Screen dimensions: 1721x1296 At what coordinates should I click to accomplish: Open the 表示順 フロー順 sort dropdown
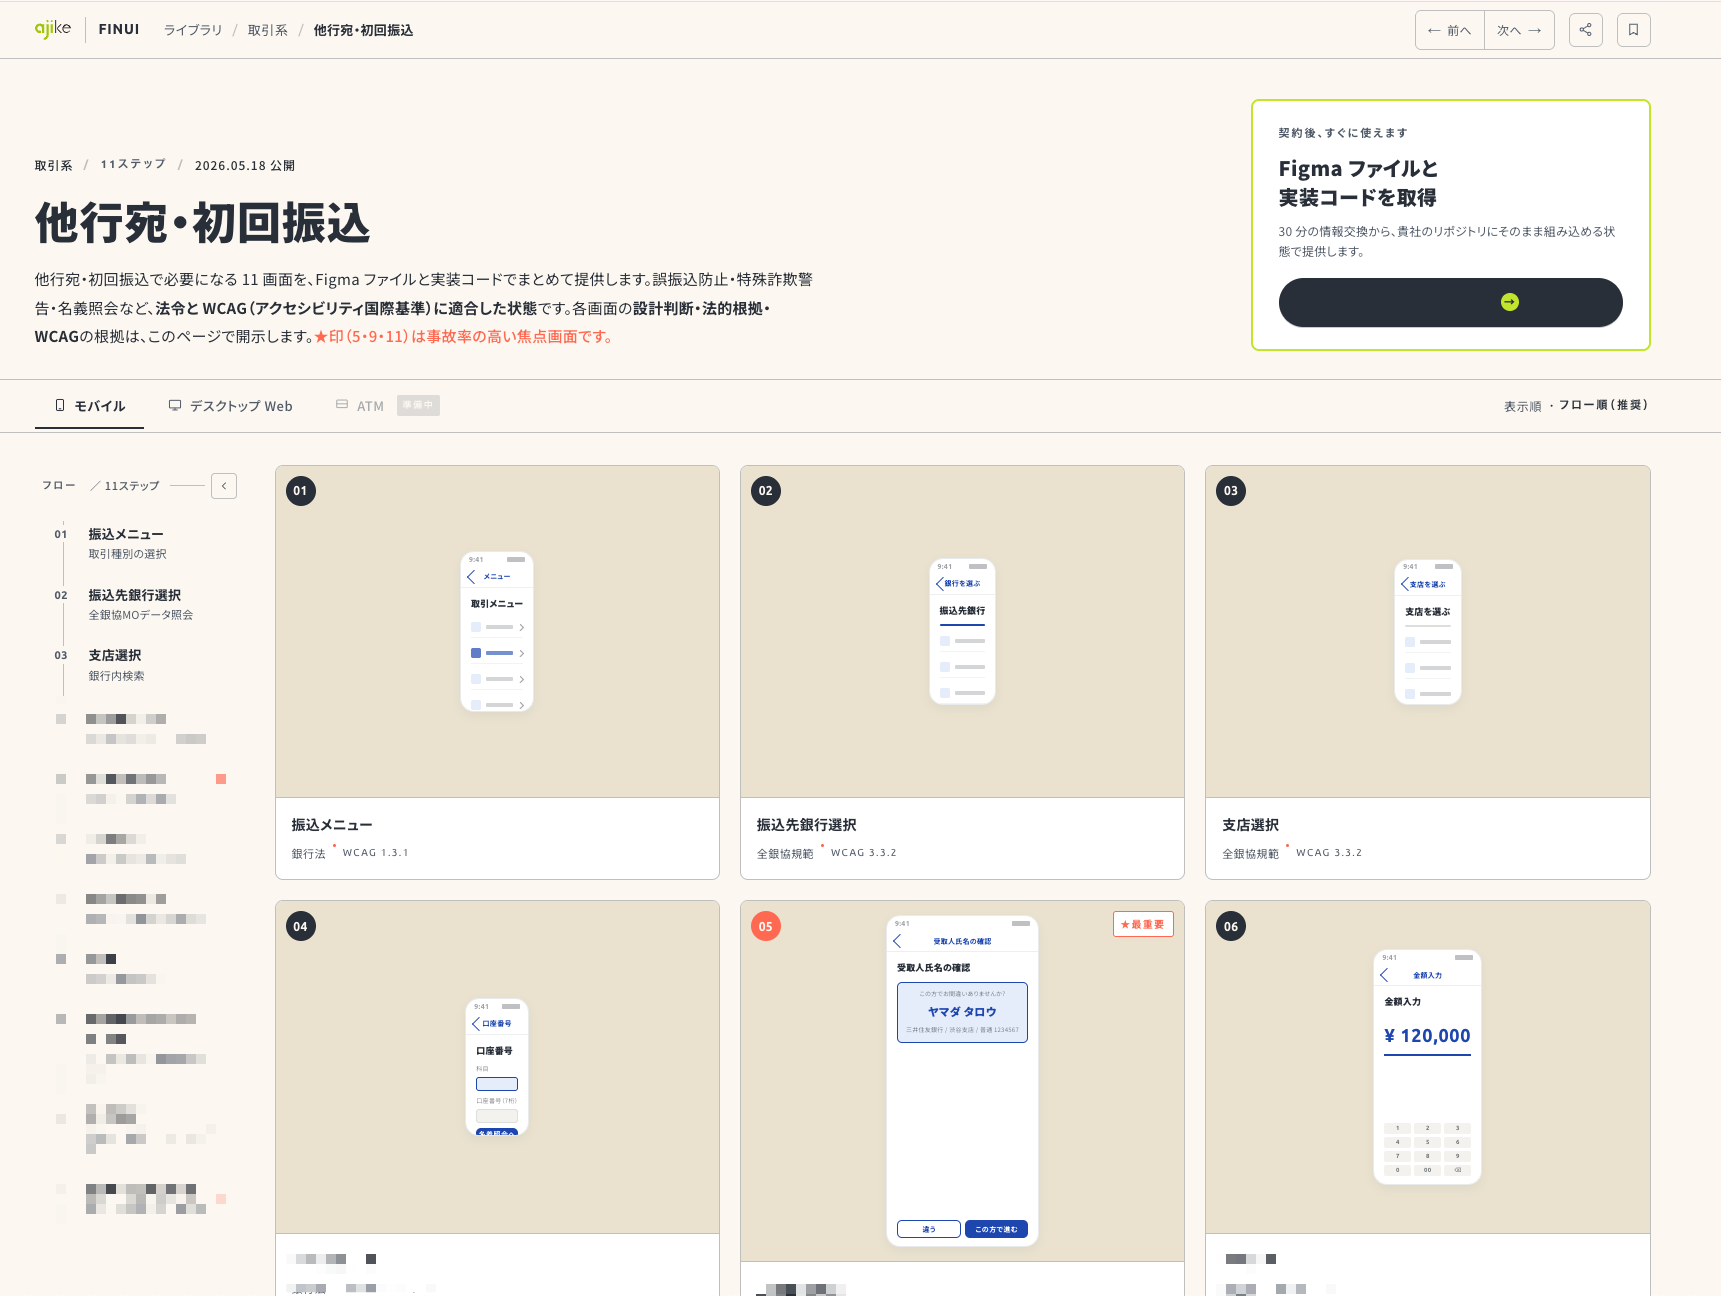click(1576, 405)
